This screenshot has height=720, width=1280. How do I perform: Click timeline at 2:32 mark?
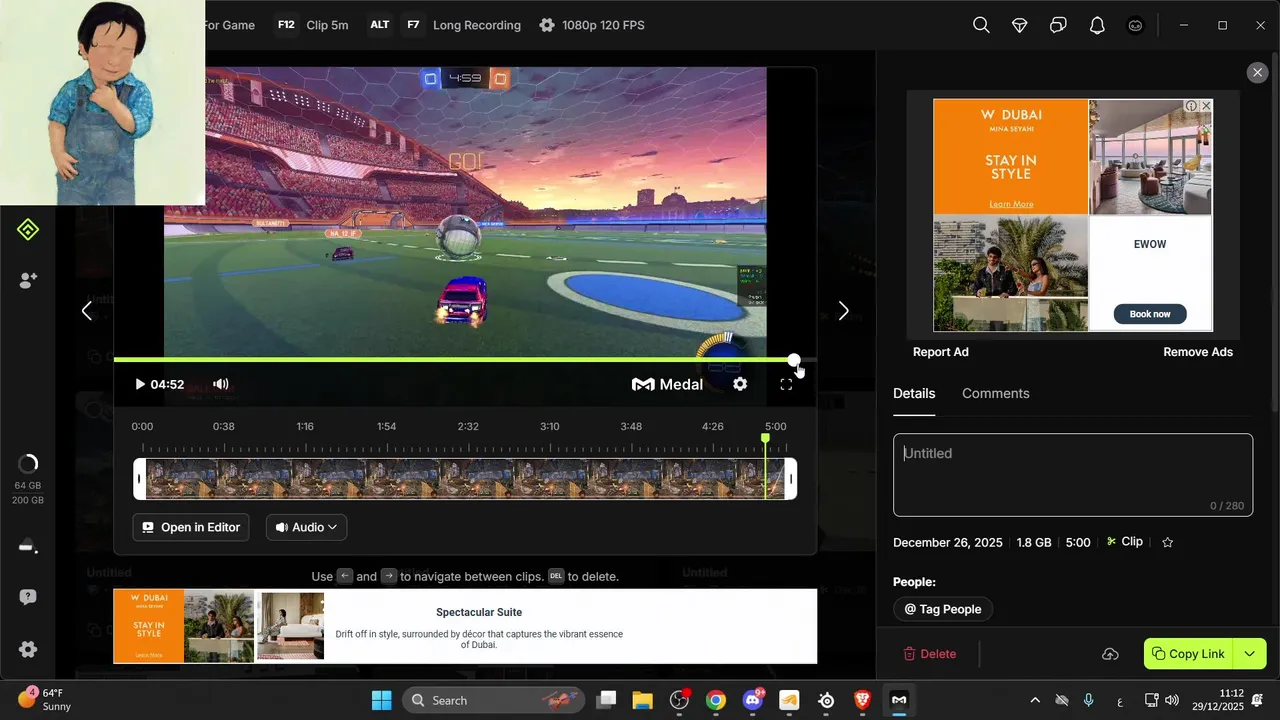pyautogui.click(x=468, y=426)
